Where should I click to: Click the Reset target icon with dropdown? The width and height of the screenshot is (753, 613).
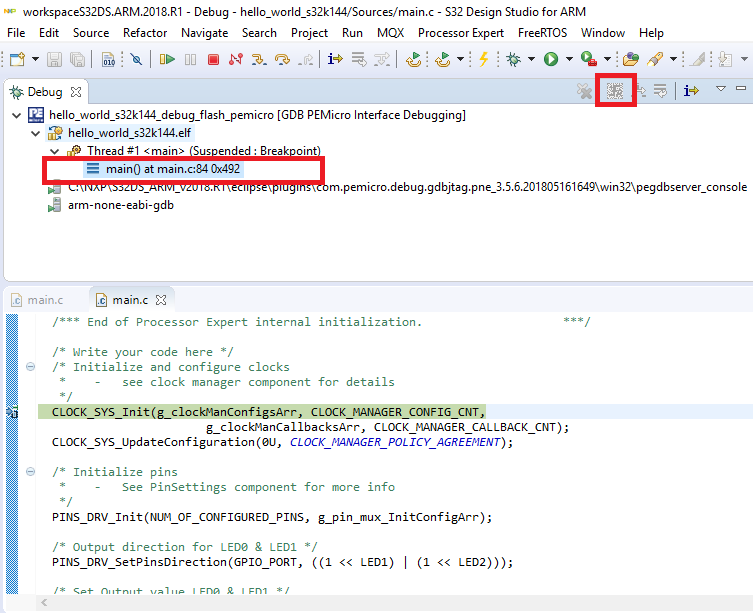pos(442,59)
